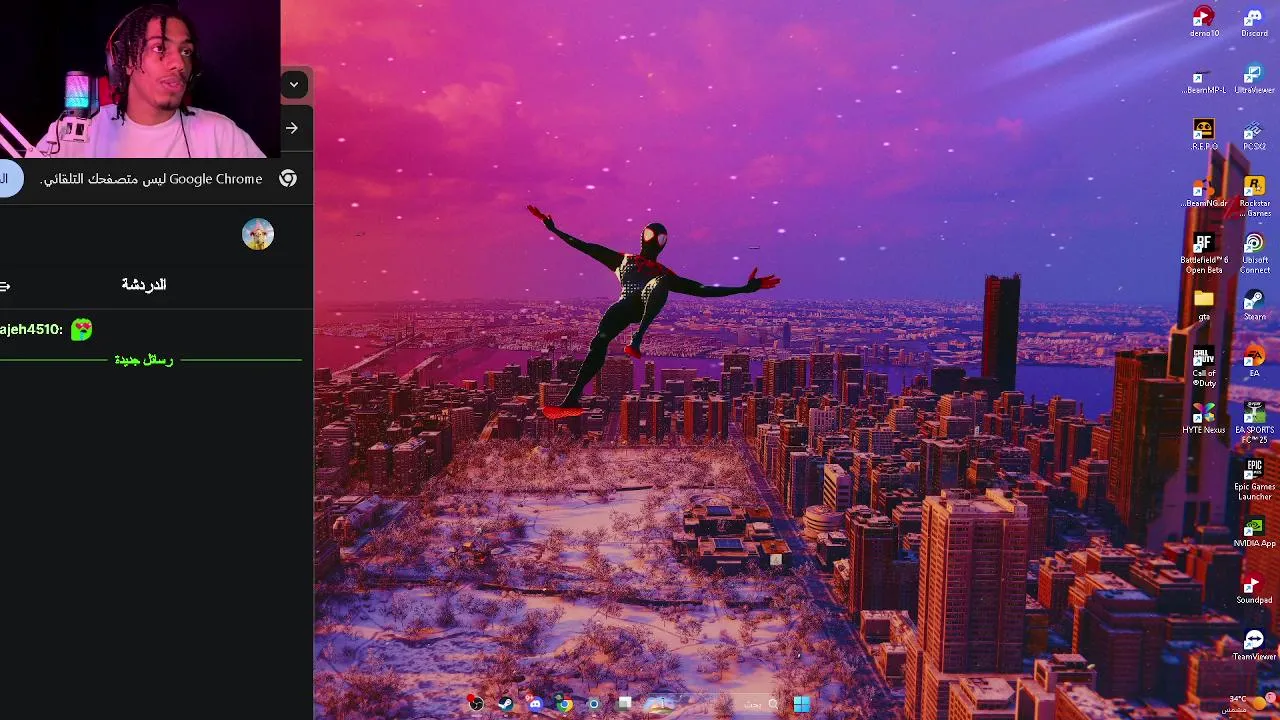Open Ubisoft Connect desktop icon
This screenshot has width=1280, height=720.
[1254, 254]
